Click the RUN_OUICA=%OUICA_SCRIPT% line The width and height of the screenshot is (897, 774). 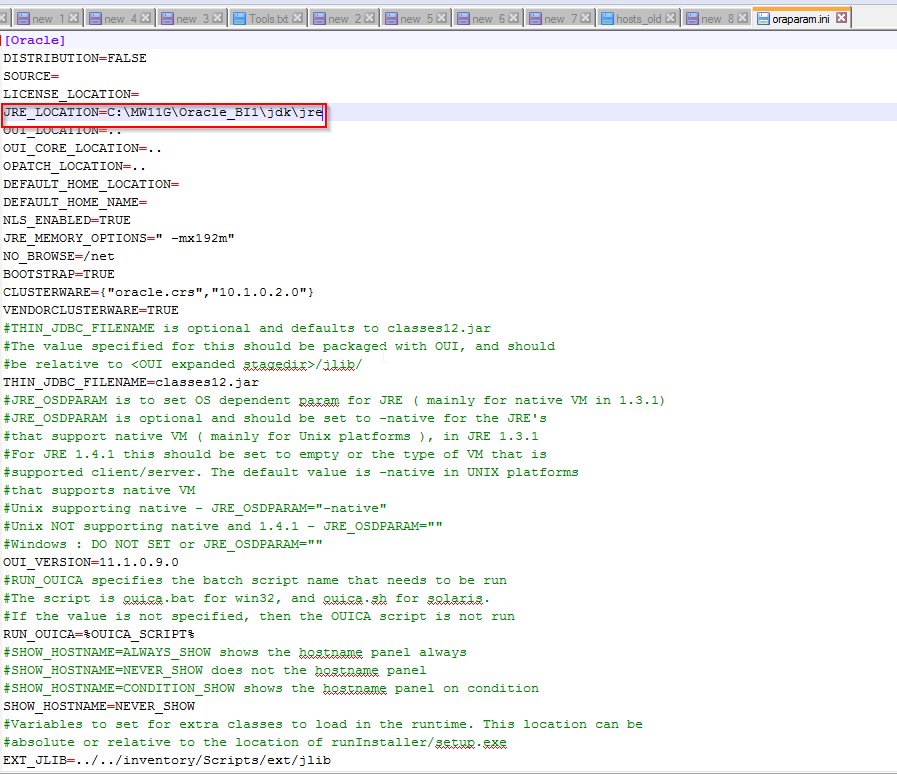click(99, 634)
